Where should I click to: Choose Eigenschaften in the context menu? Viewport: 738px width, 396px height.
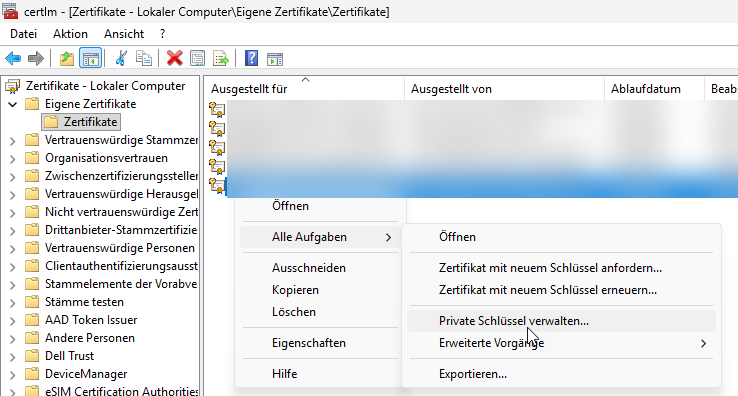(x=320, y=343)
